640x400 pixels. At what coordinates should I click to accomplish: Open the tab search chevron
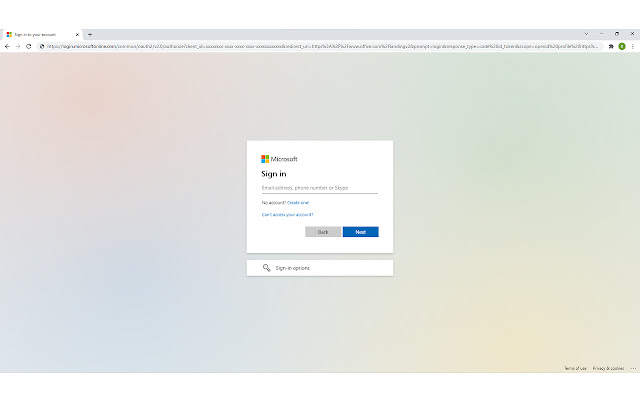click(586, 34)
